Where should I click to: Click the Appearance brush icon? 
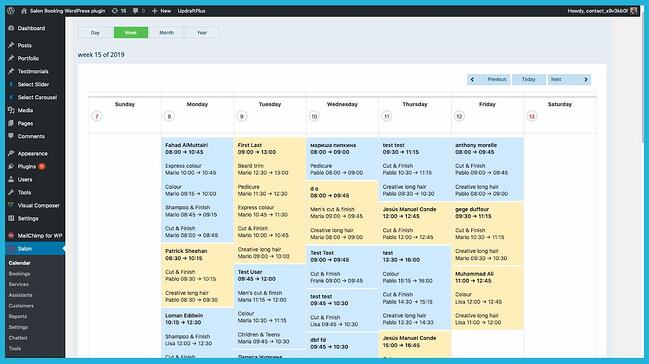tap(11, 153)
